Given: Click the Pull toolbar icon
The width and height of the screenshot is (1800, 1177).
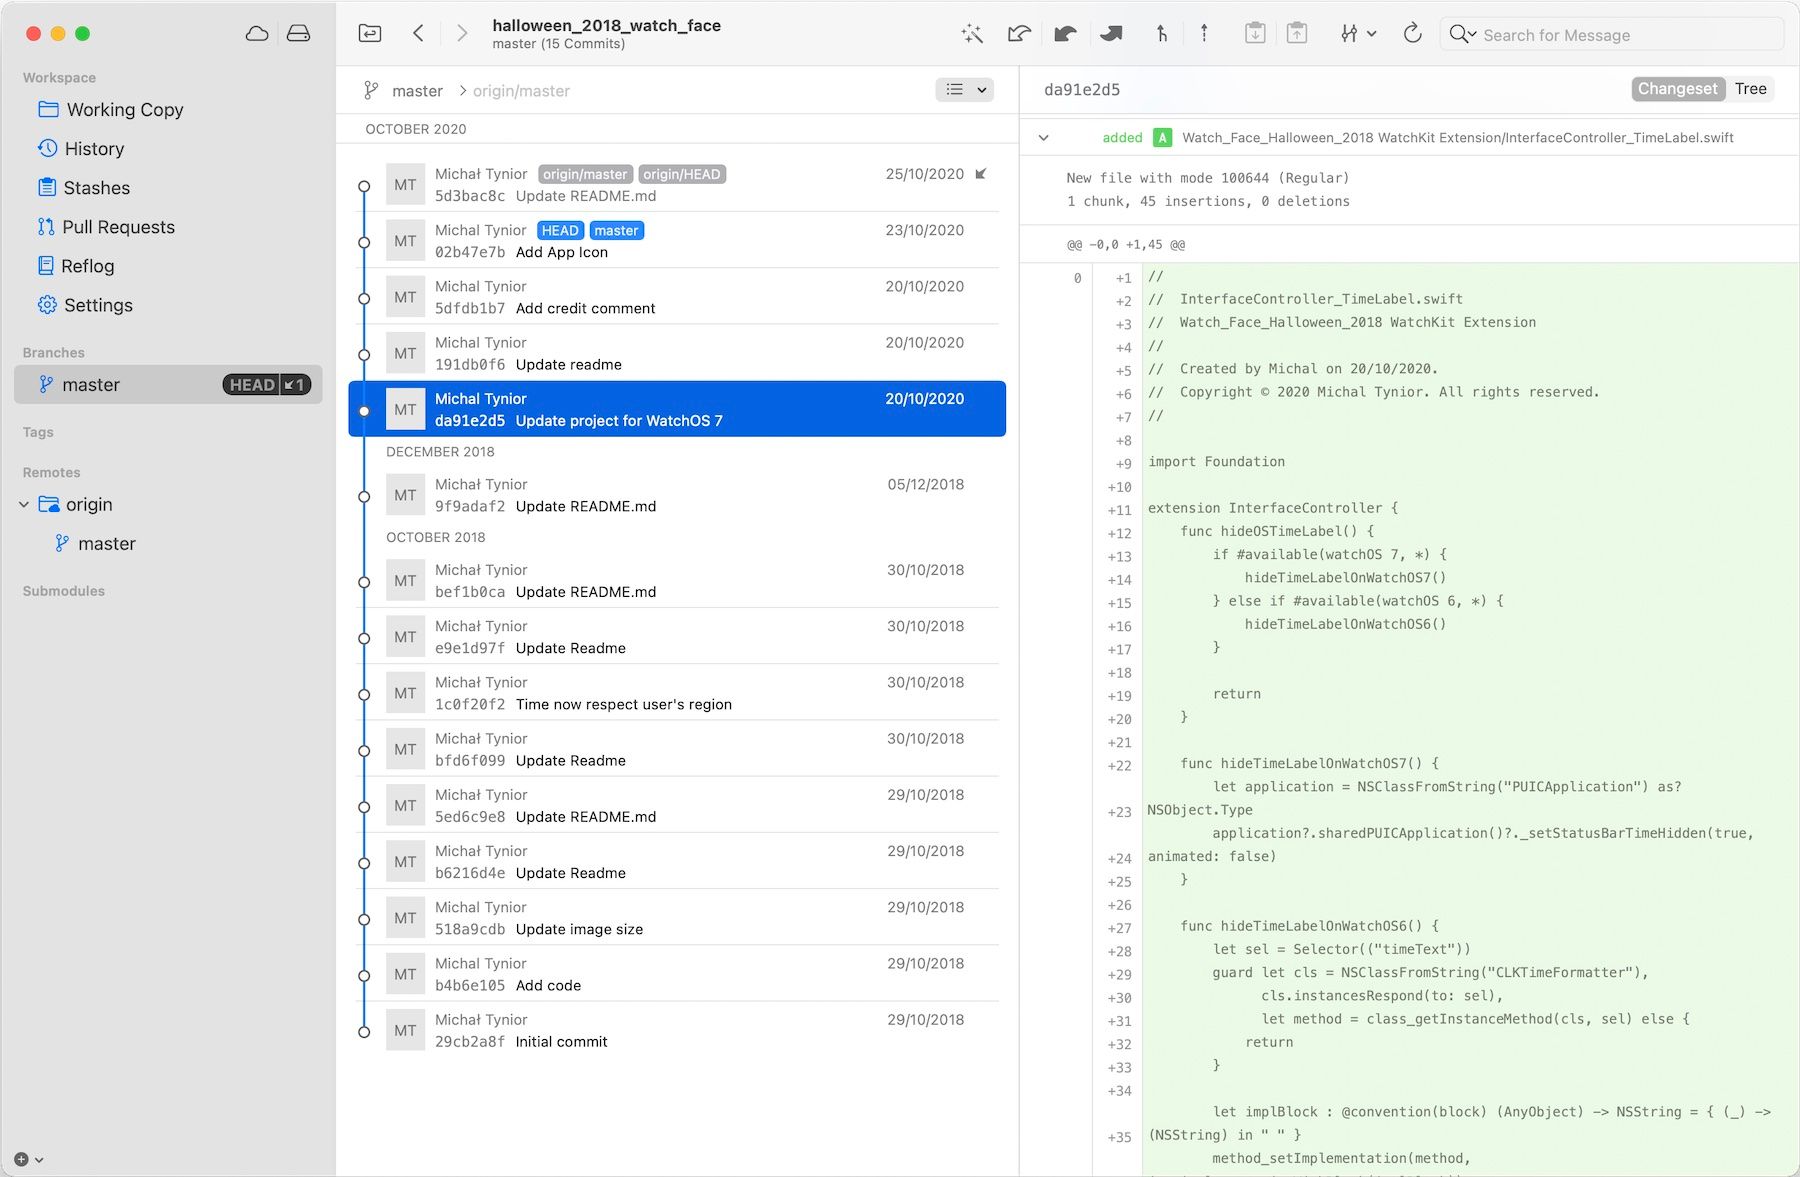Looking at the screenshot, I should coord(1065,34).
